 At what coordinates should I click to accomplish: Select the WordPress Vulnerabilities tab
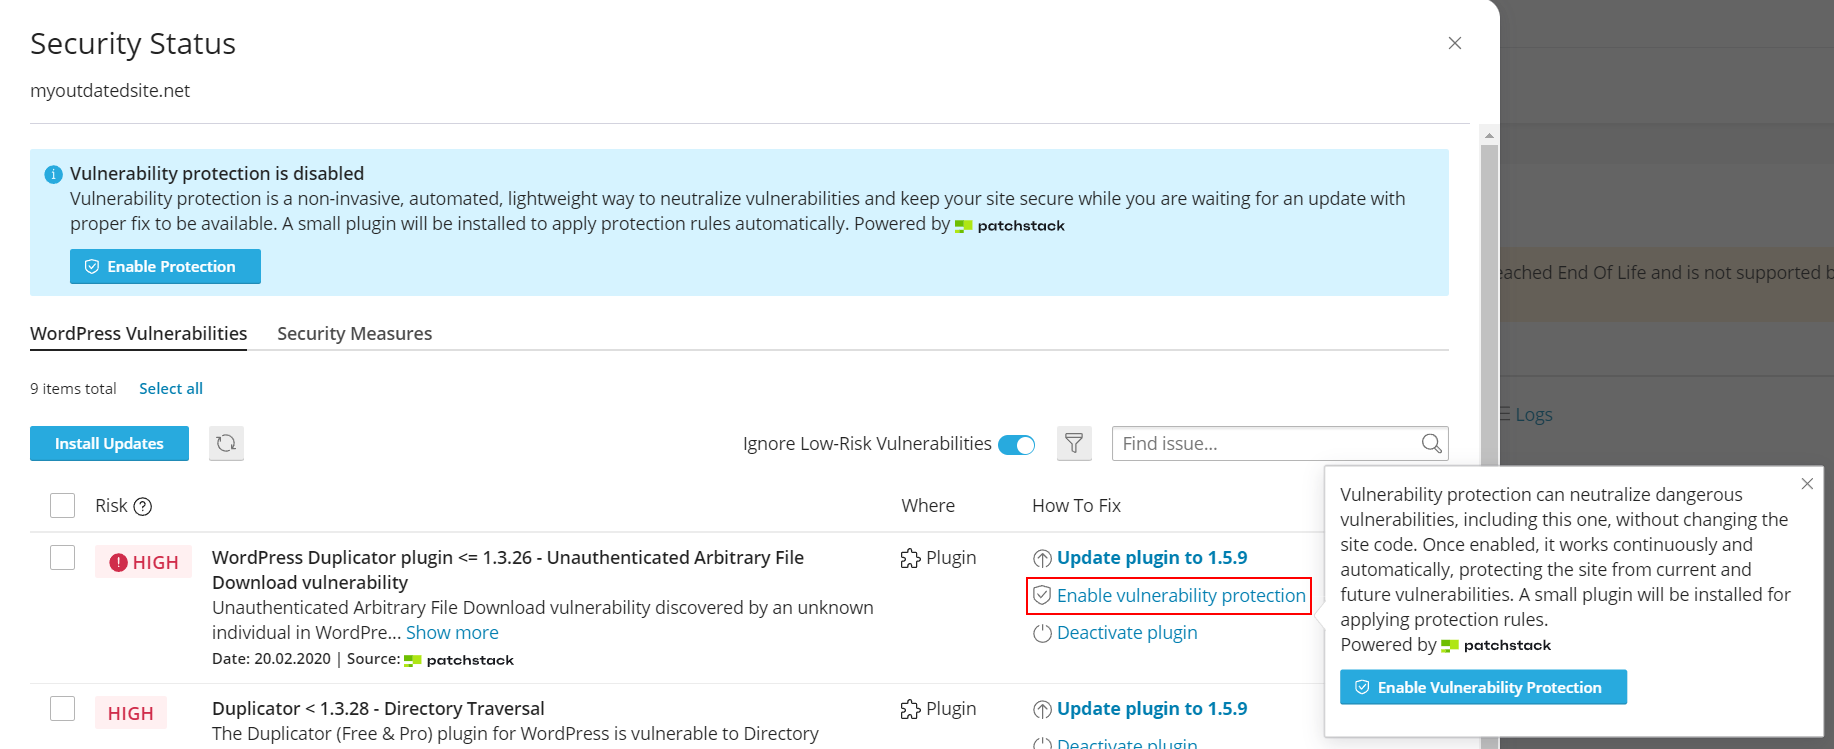coord(139,333)
